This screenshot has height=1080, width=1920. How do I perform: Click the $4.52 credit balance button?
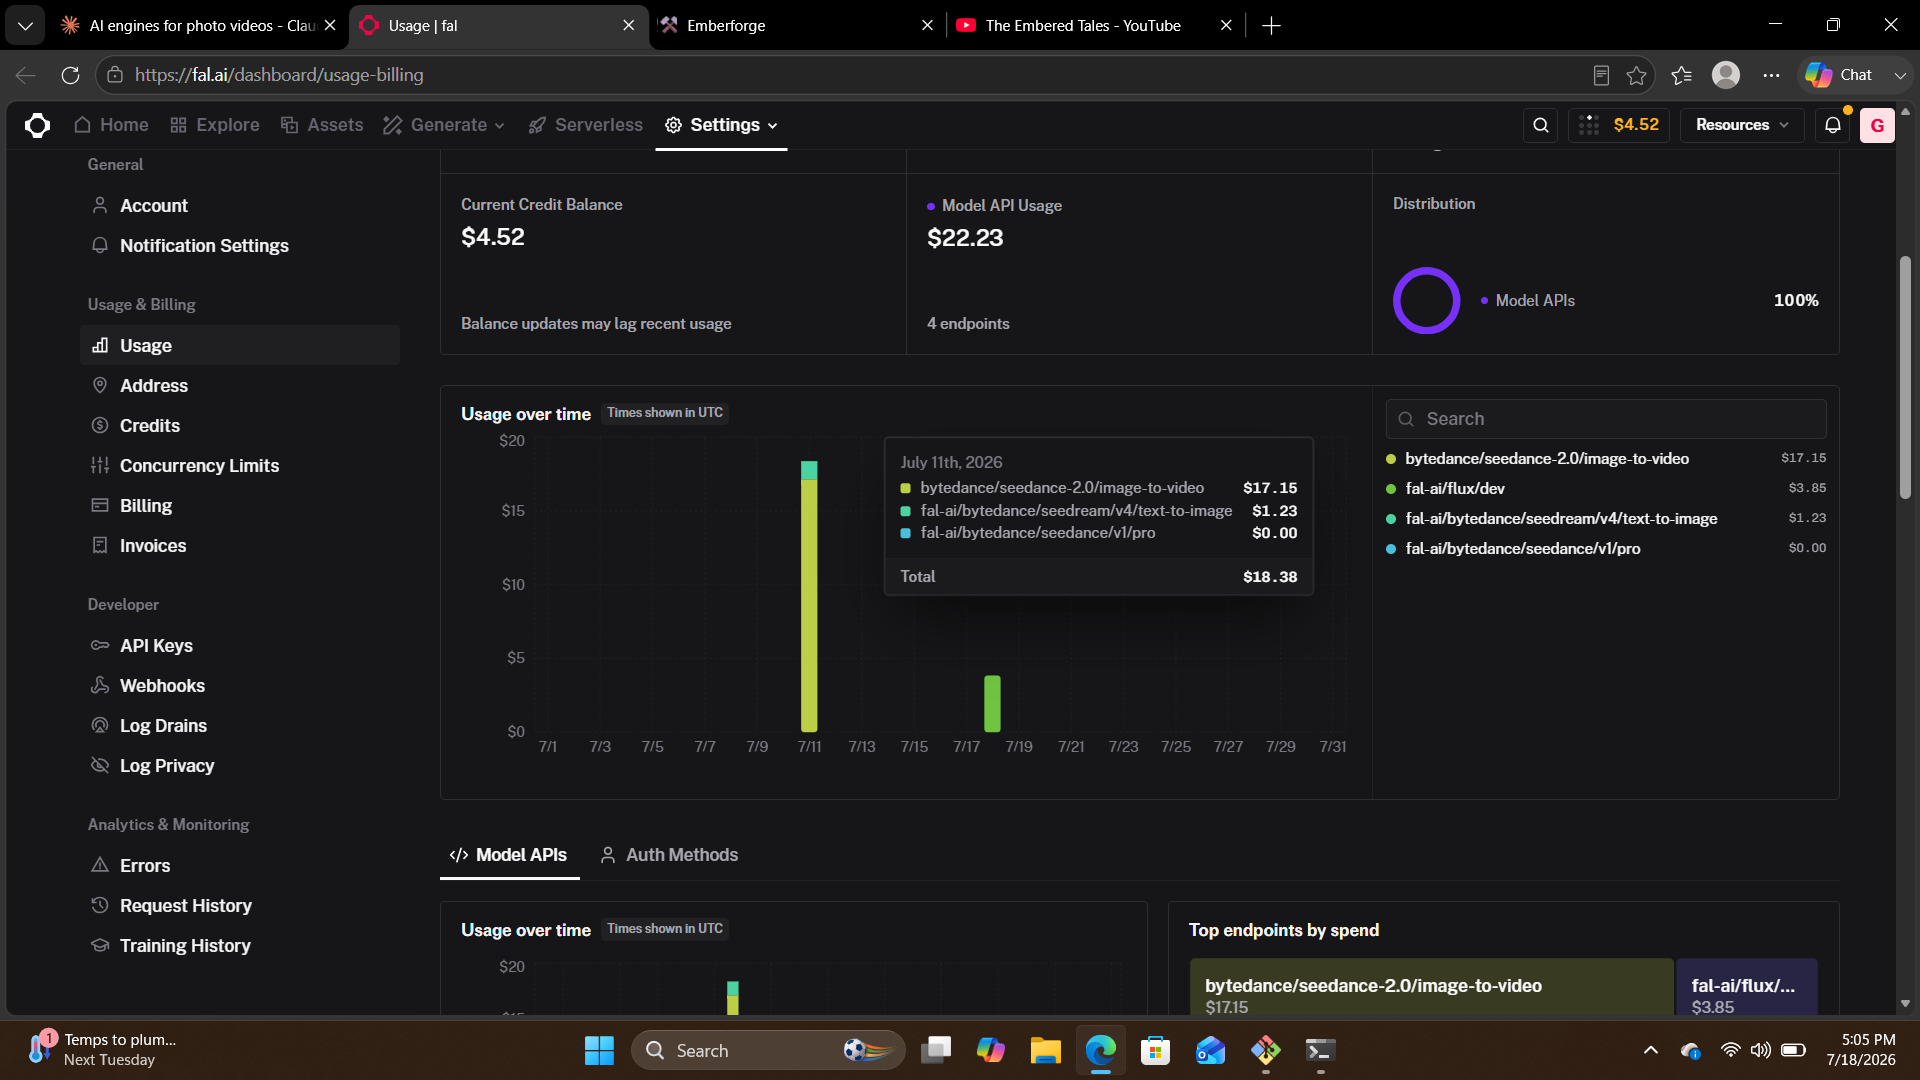point(1619,125)
